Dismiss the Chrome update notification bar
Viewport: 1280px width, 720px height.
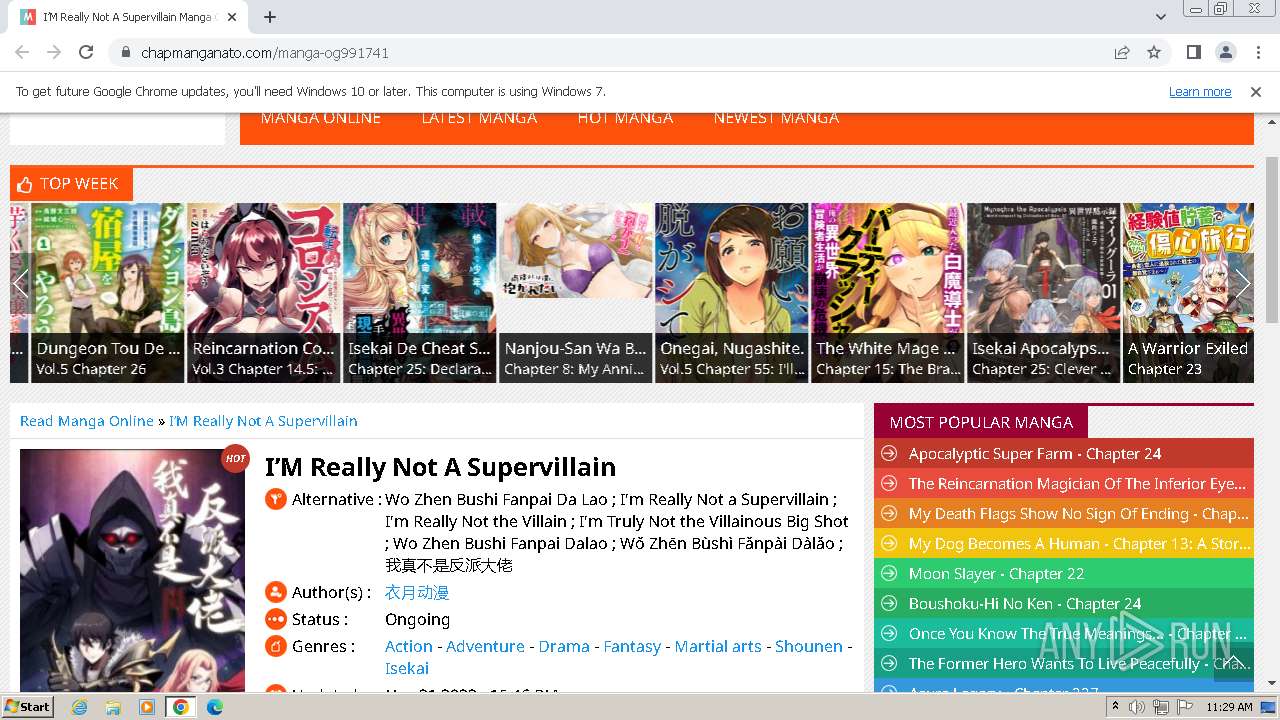[1256, 91]
